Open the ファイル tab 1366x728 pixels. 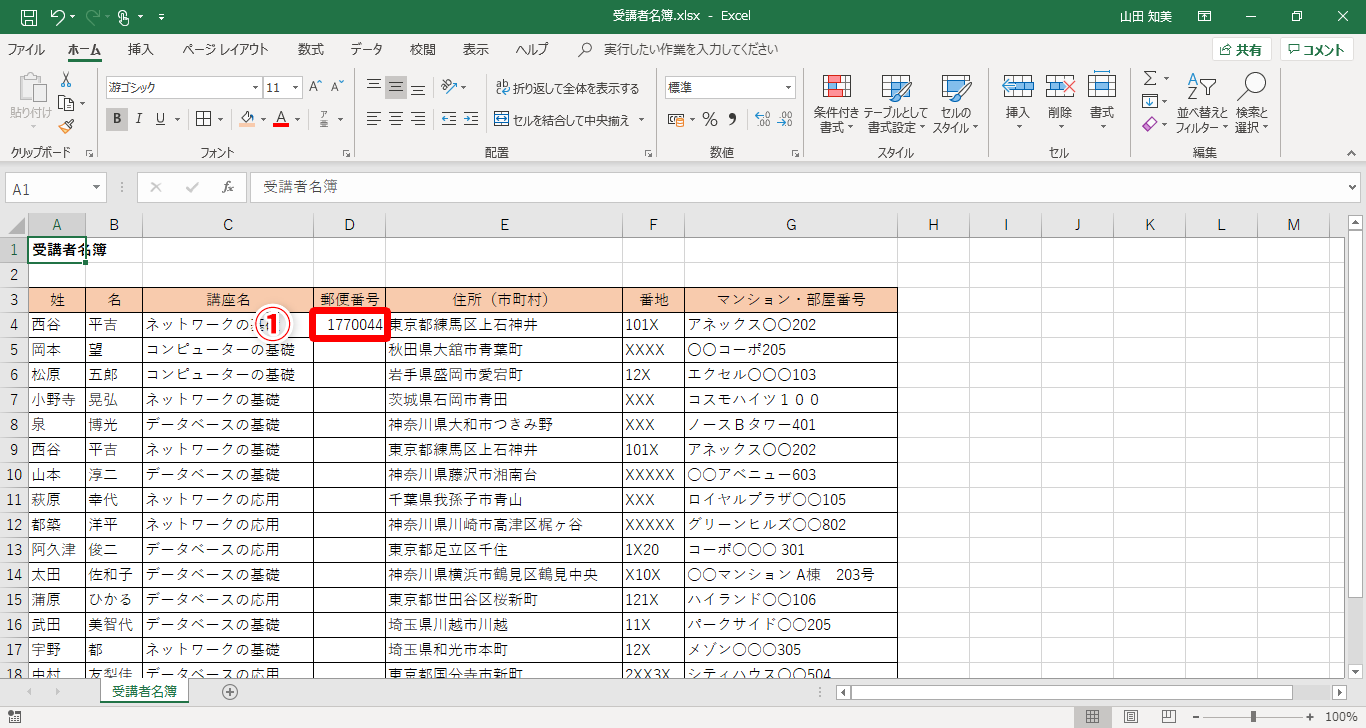click(x=26, y=49)
